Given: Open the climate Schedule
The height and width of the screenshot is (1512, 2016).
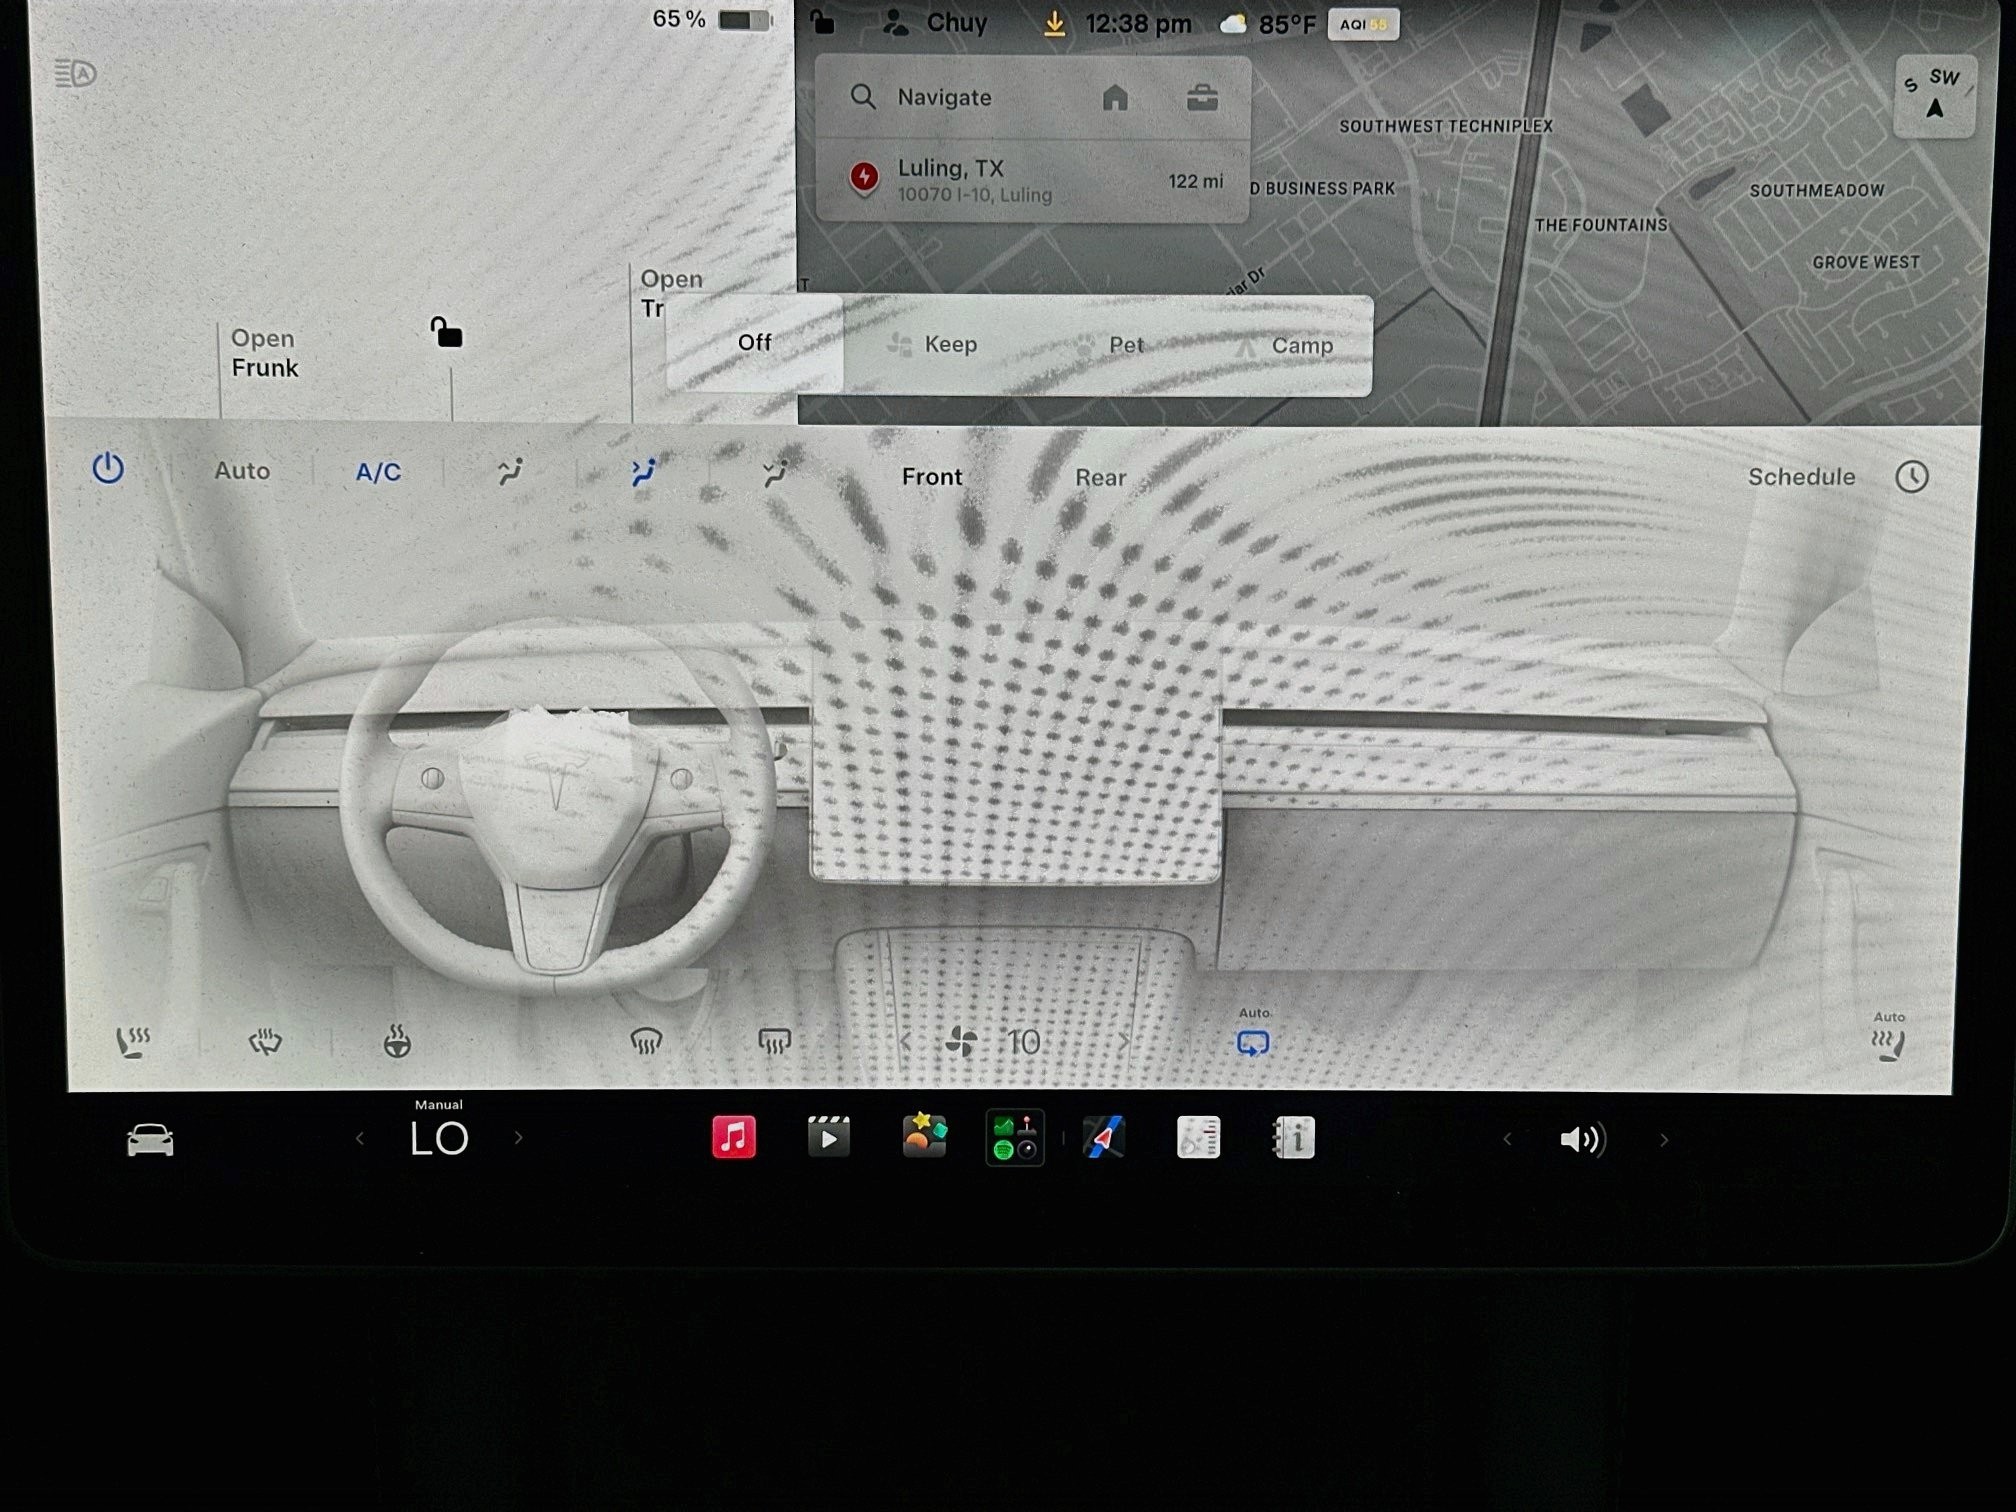Looking at the screenshot, I should (1801, 477).
